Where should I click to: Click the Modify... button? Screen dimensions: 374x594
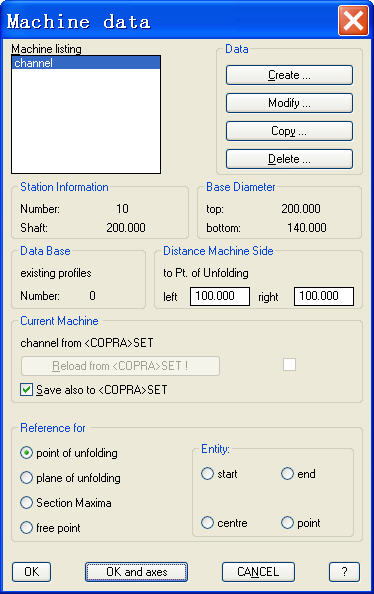pos(289,103)
